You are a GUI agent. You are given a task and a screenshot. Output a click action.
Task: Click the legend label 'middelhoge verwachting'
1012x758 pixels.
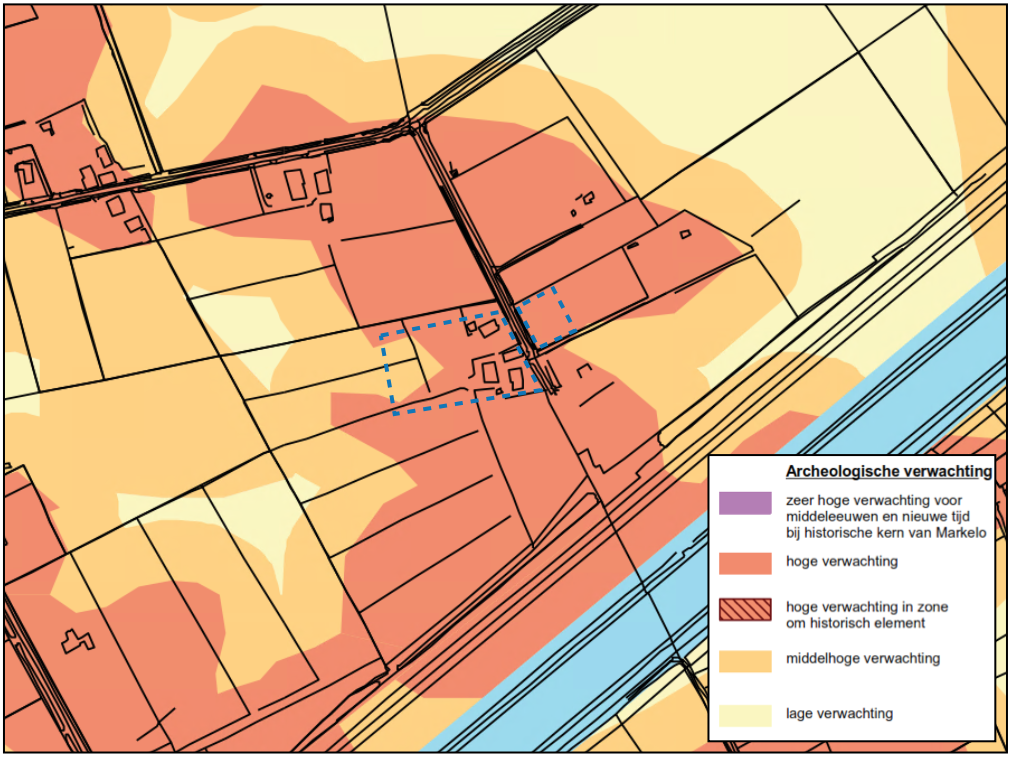click(x=863, y=659)
